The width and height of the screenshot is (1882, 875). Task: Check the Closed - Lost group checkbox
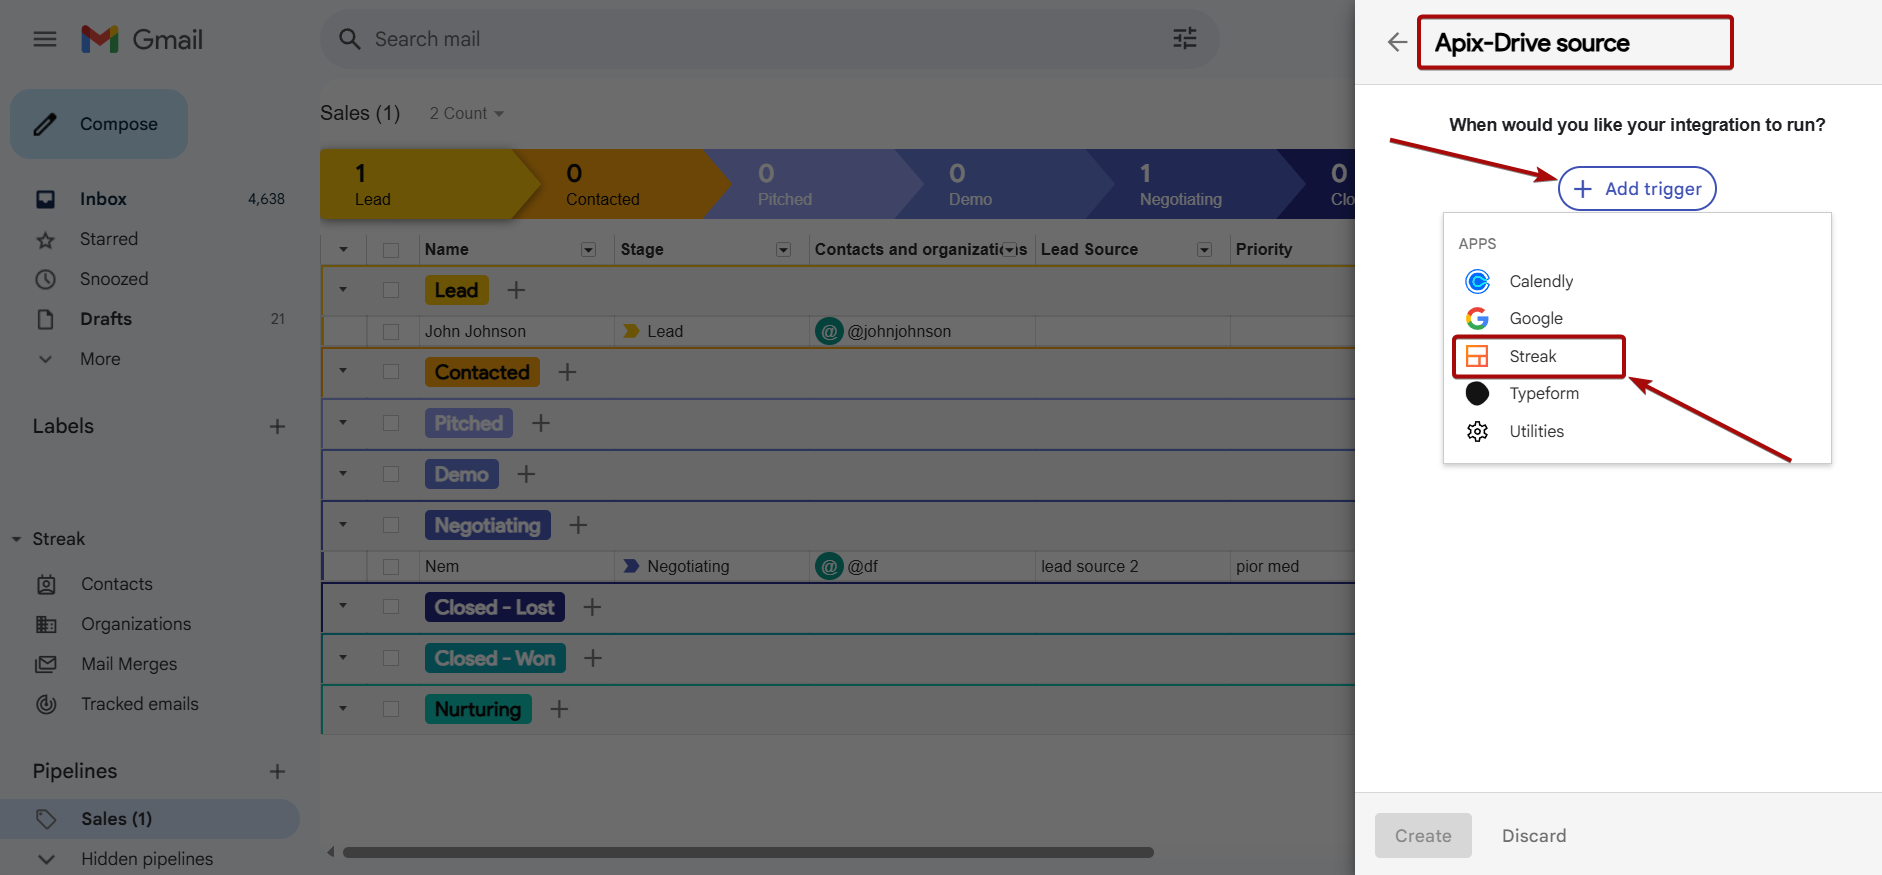pos(391,607)
